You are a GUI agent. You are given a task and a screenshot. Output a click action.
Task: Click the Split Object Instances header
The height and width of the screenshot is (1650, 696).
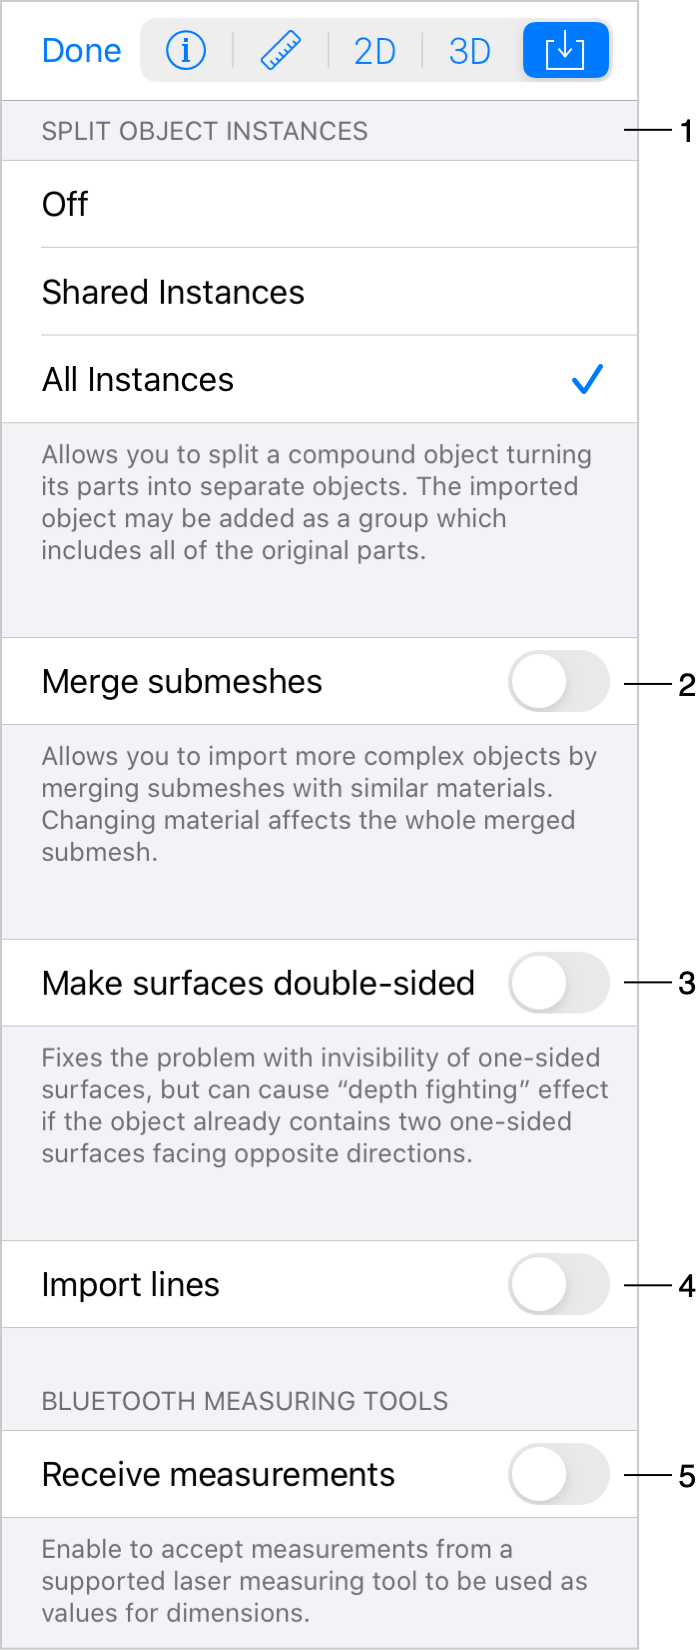[x=205, y=131]
